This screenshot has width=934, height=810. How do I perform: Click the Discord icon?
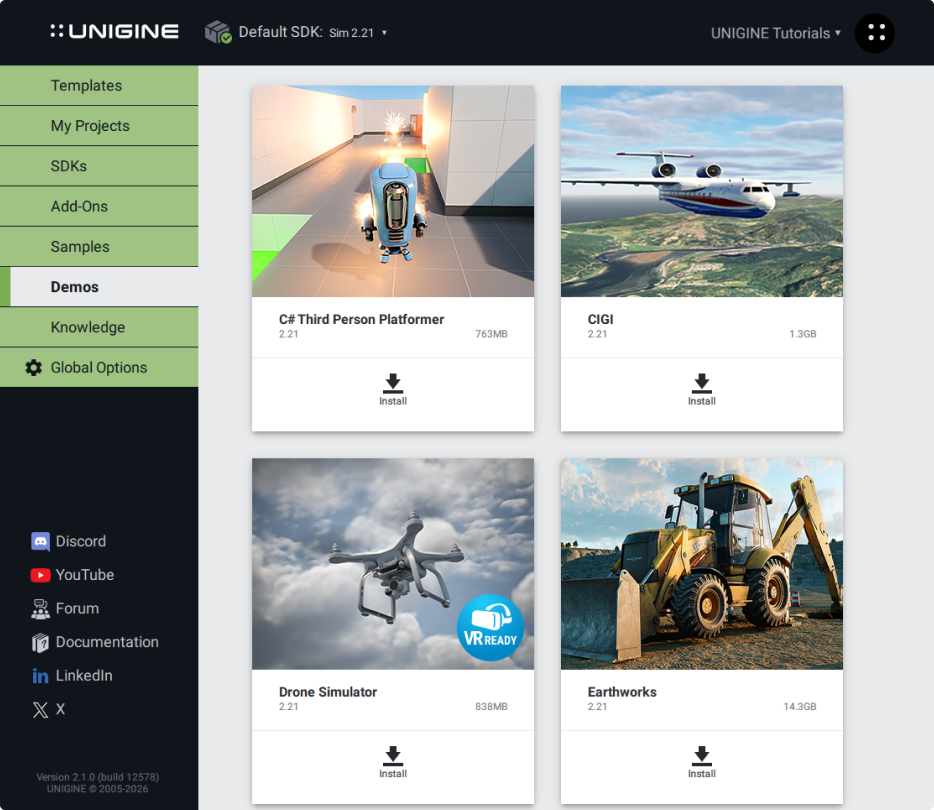40,541
